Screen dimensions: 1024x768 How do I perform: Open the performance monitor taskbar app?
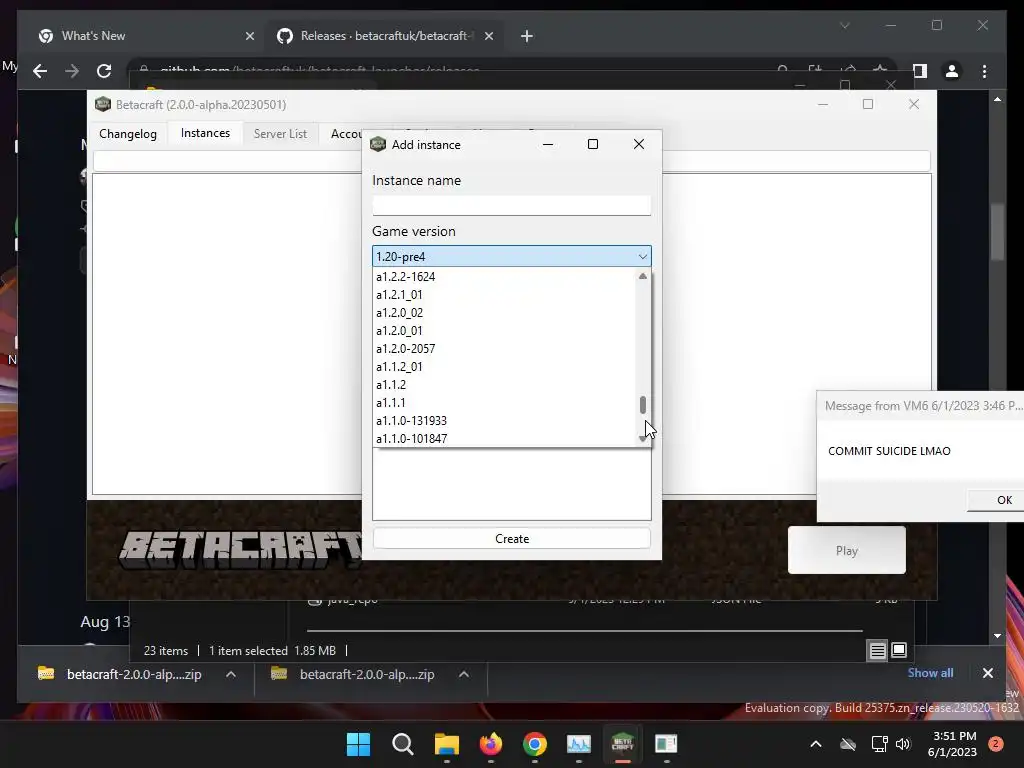[x=579, y=744]
